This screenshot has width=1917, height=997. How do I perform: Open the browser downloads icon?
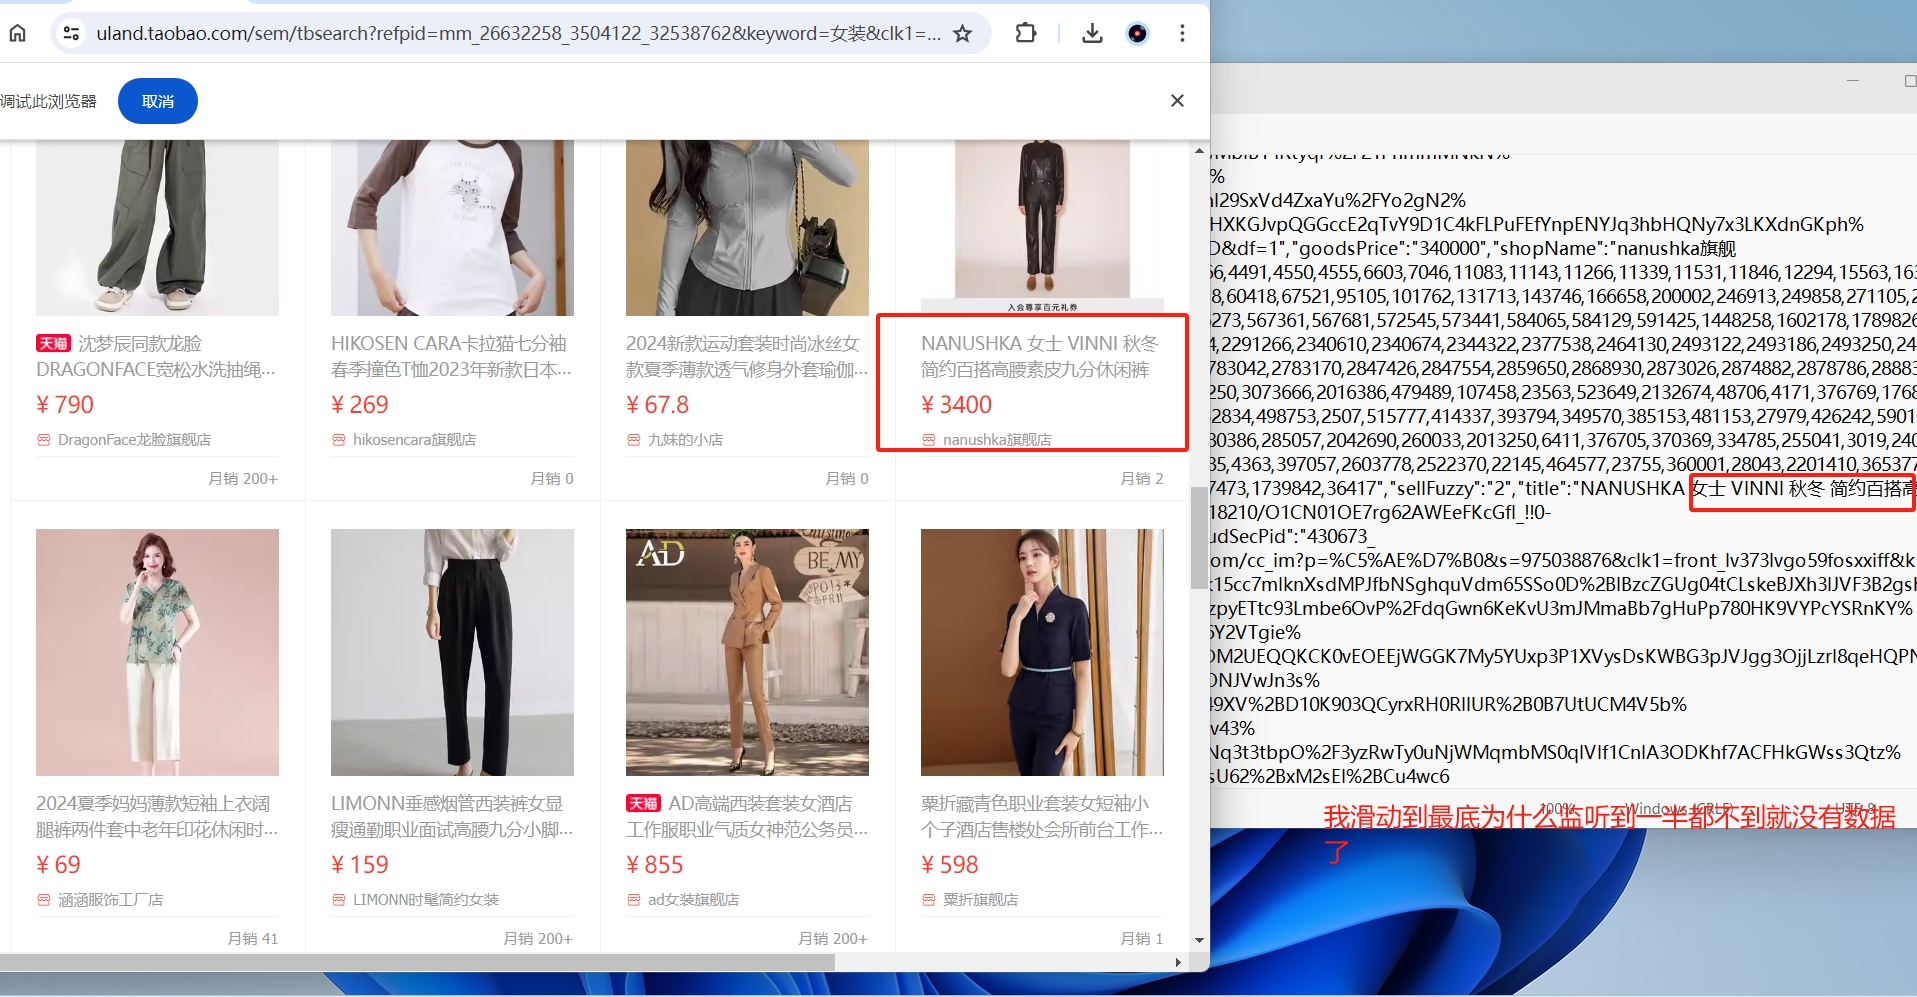pyautogui.click(x=1092, y=33)
